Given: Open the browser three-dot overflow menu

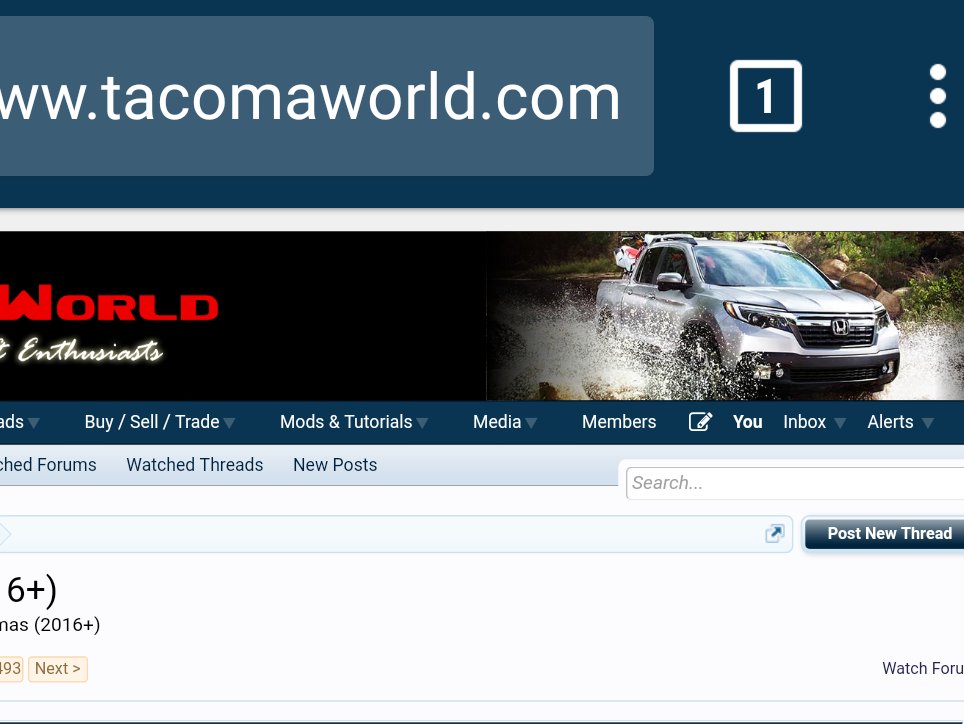Looking at the screenshot, I should 938,96.
